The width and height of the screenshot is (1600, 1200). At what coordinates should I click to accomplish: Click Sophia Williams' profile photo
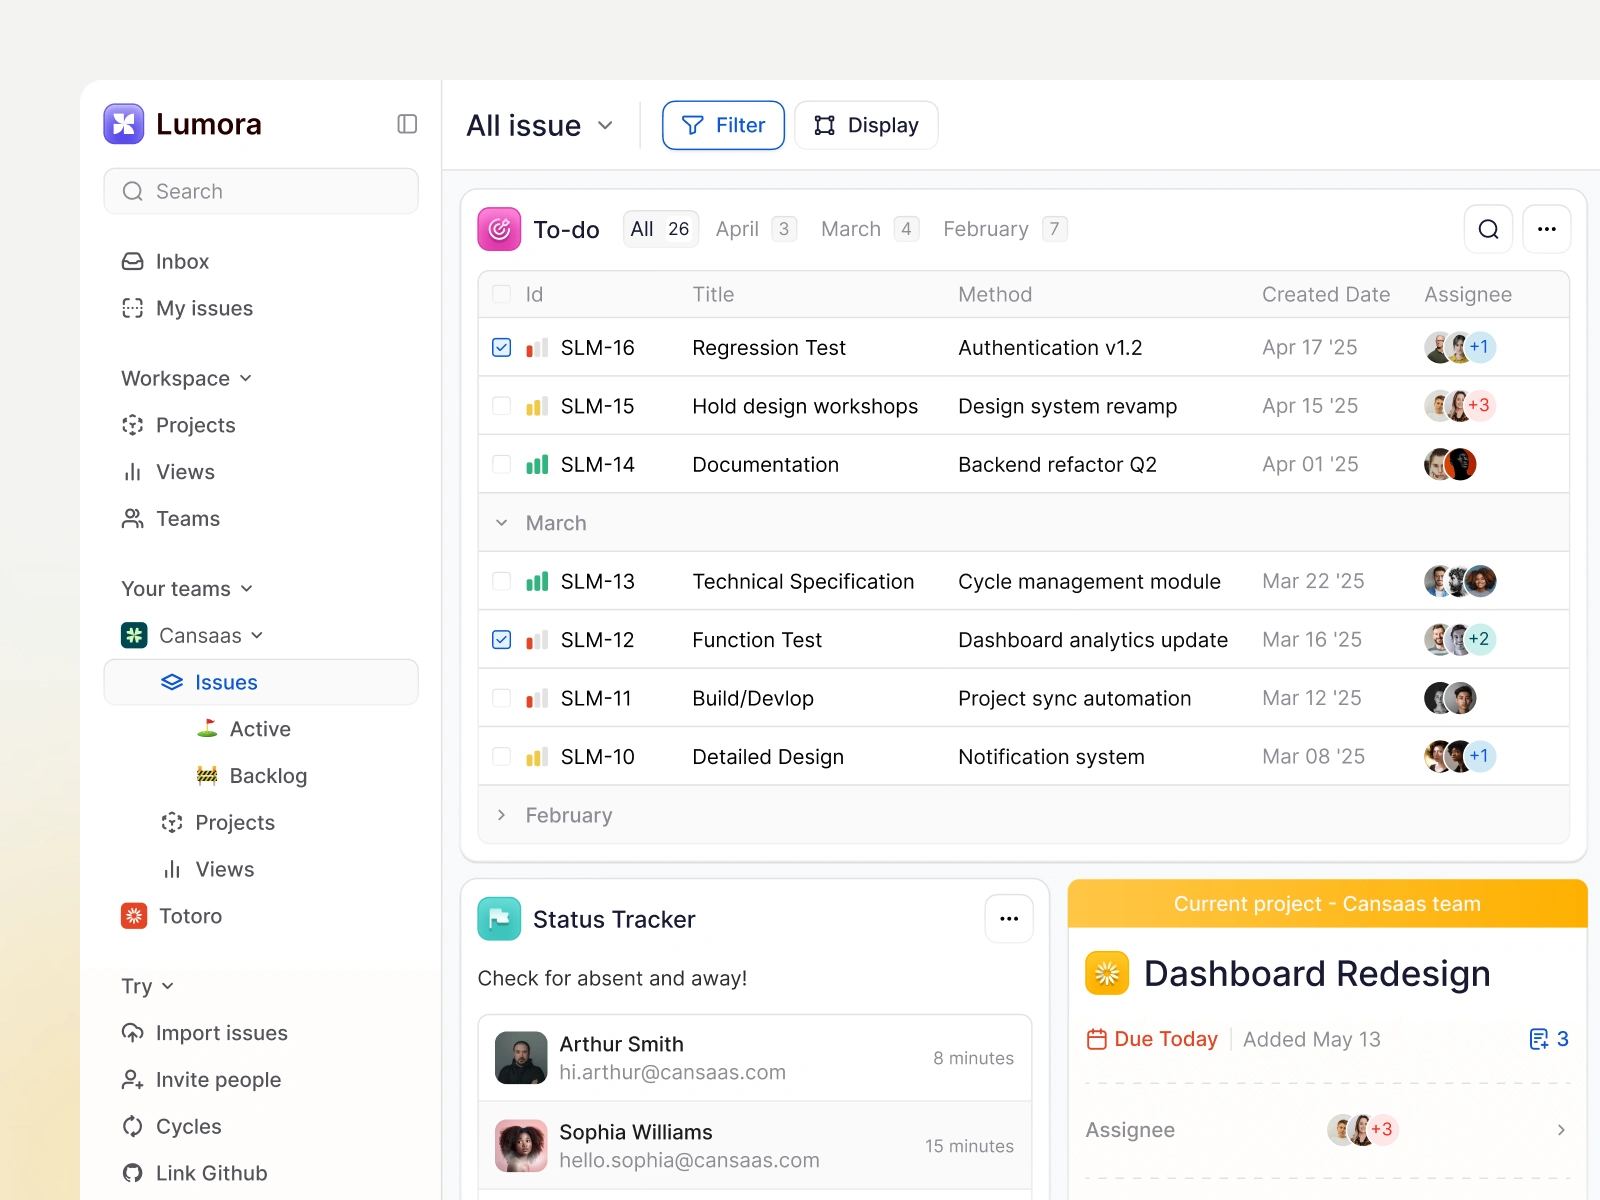pos(521,1146)
